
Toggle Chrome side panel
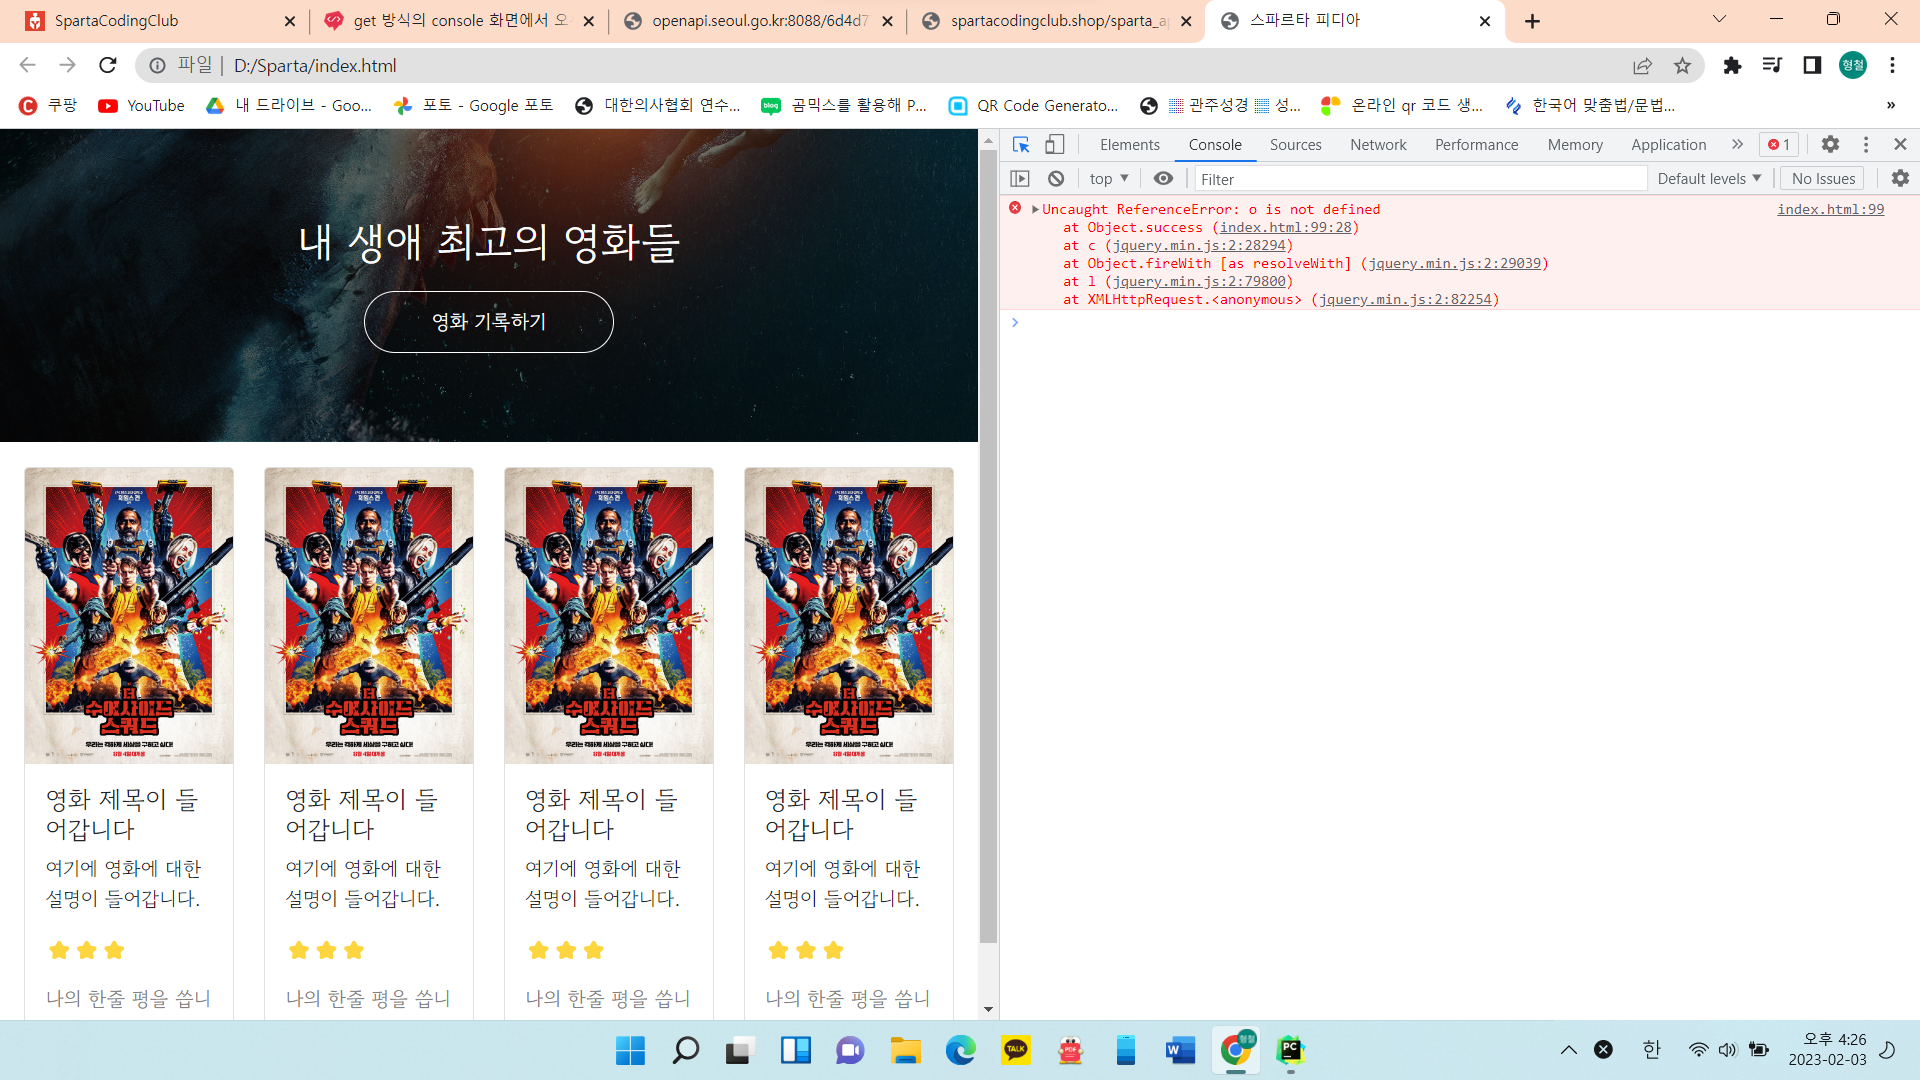(x=1812, y=65)
